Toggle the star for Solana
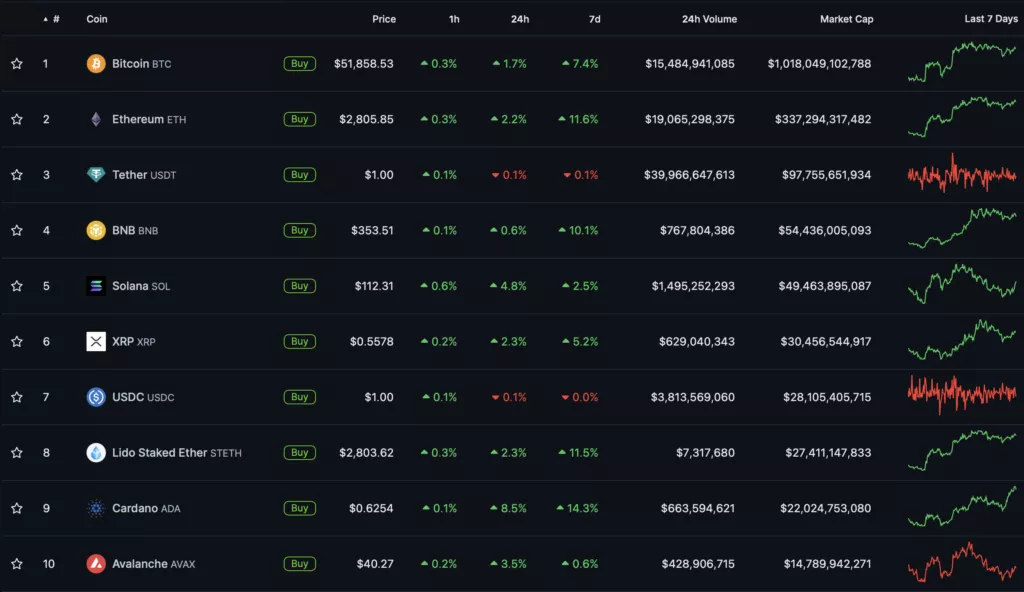This screenshot has height=592, width=1024. 17,286
